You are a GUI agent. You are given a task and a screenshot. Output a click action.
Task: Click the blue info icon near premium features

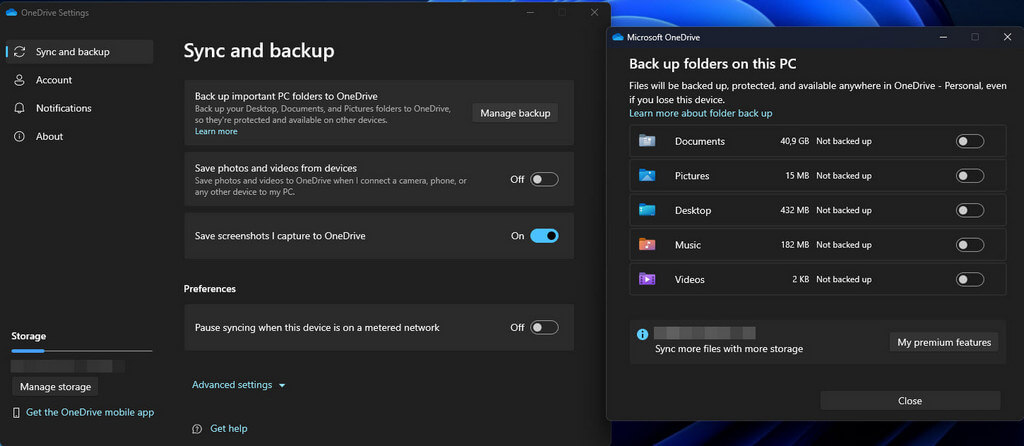click(x=642, y=334)
